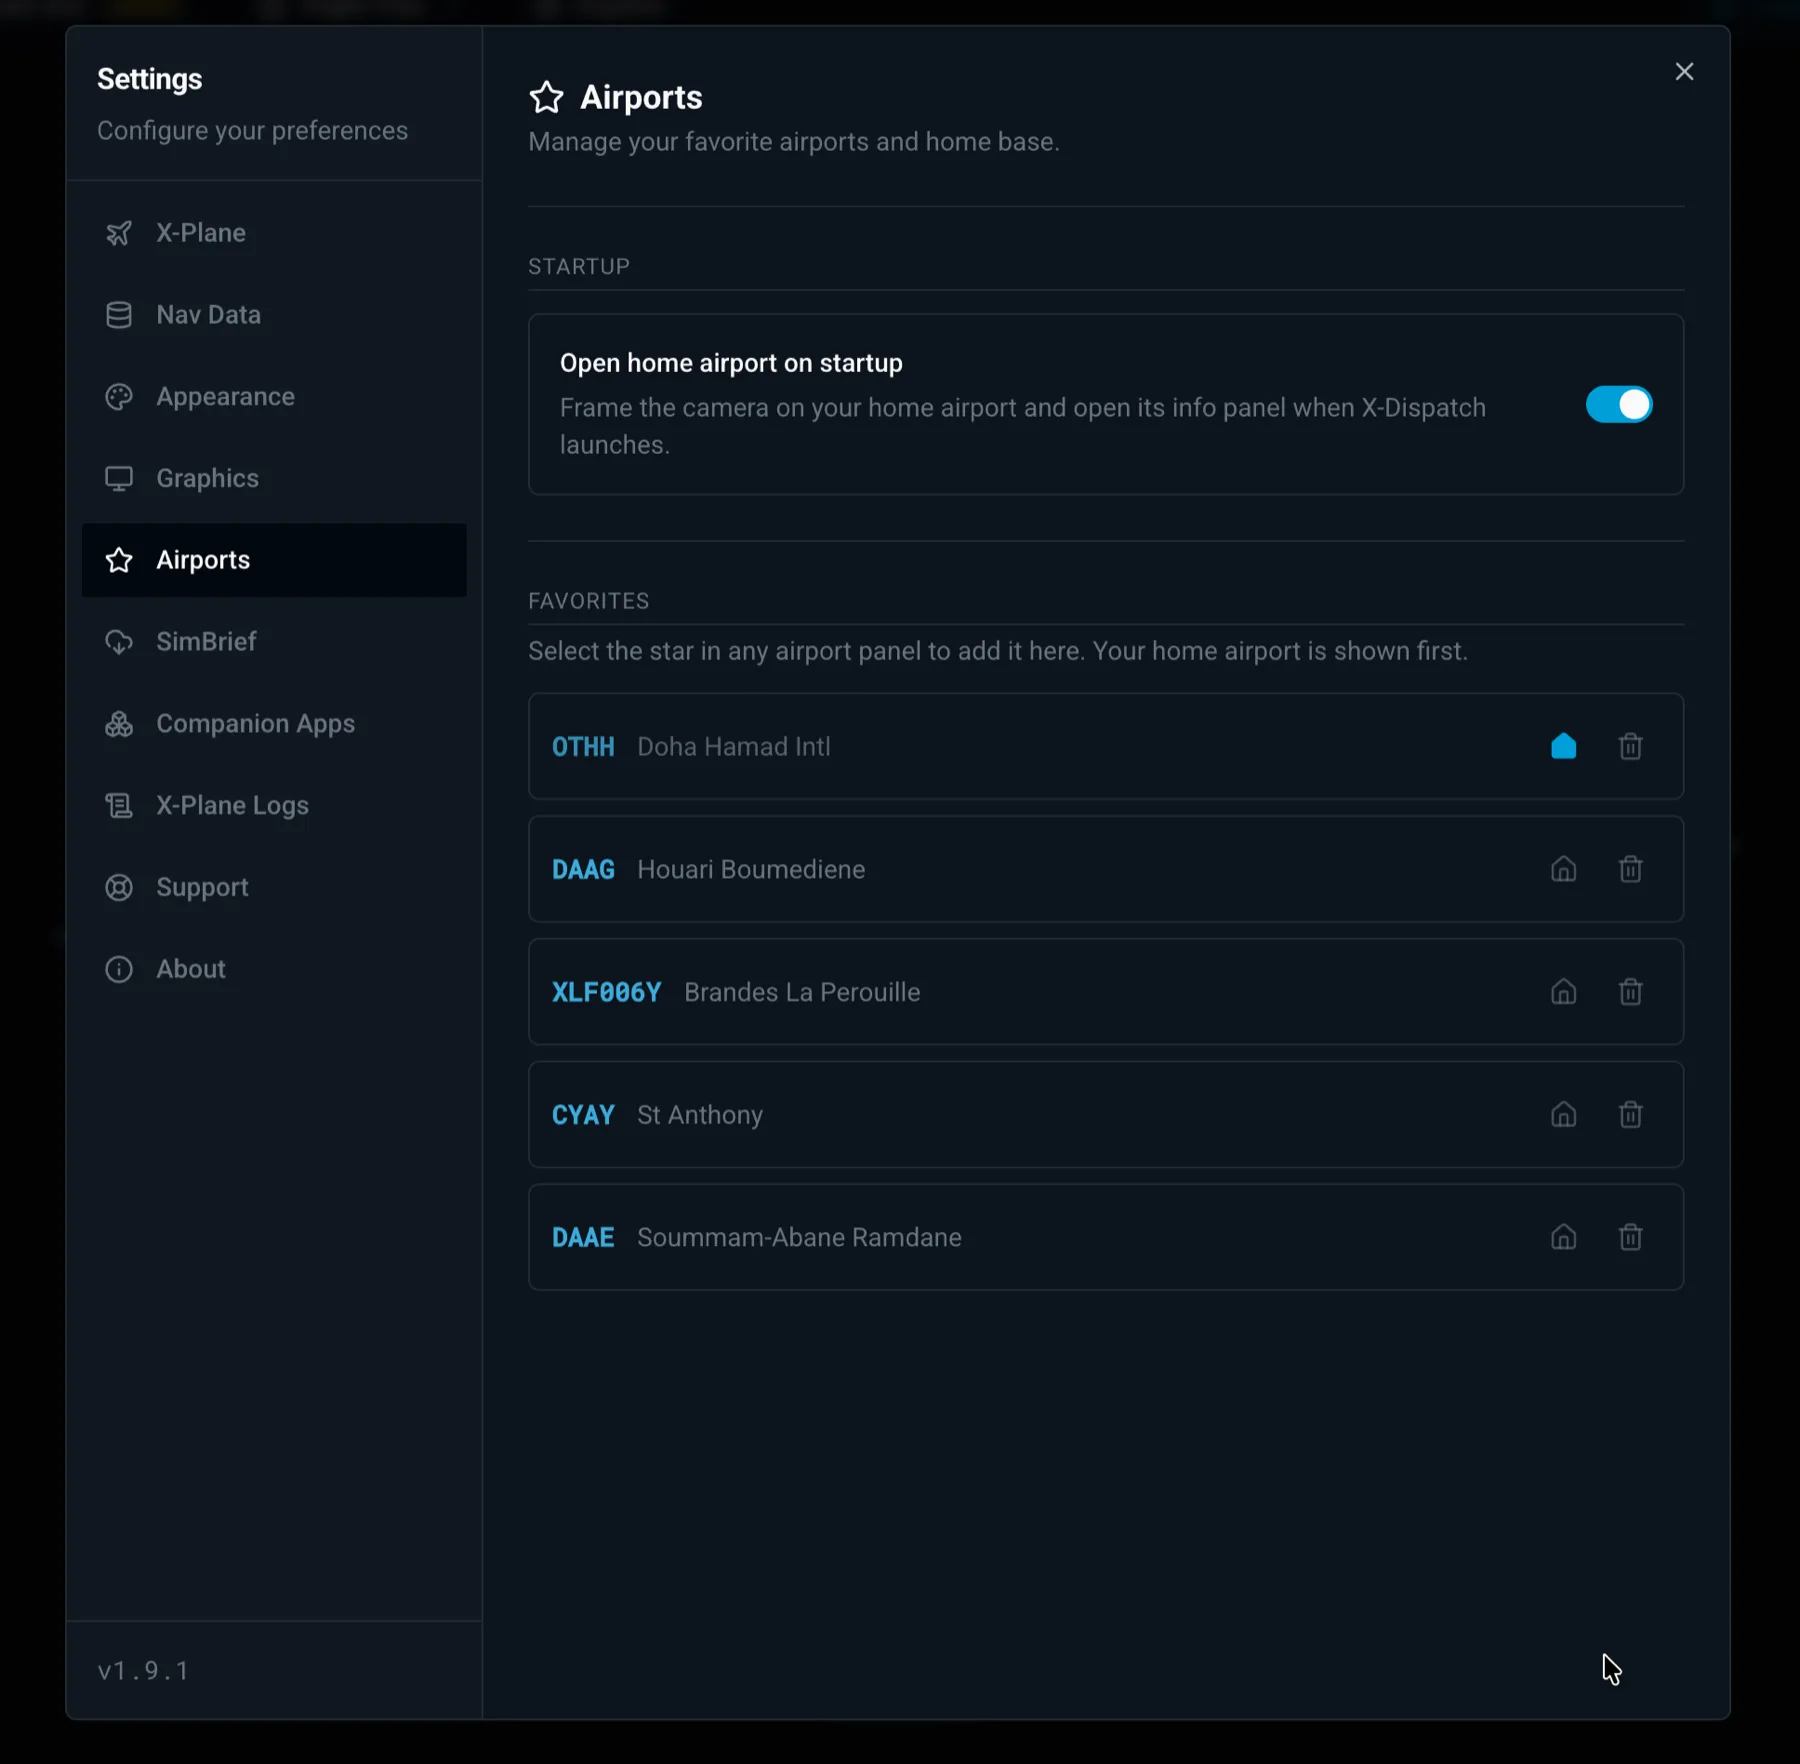Click the info icon beside About
1800x1764 pixels.
click(119, 969)
